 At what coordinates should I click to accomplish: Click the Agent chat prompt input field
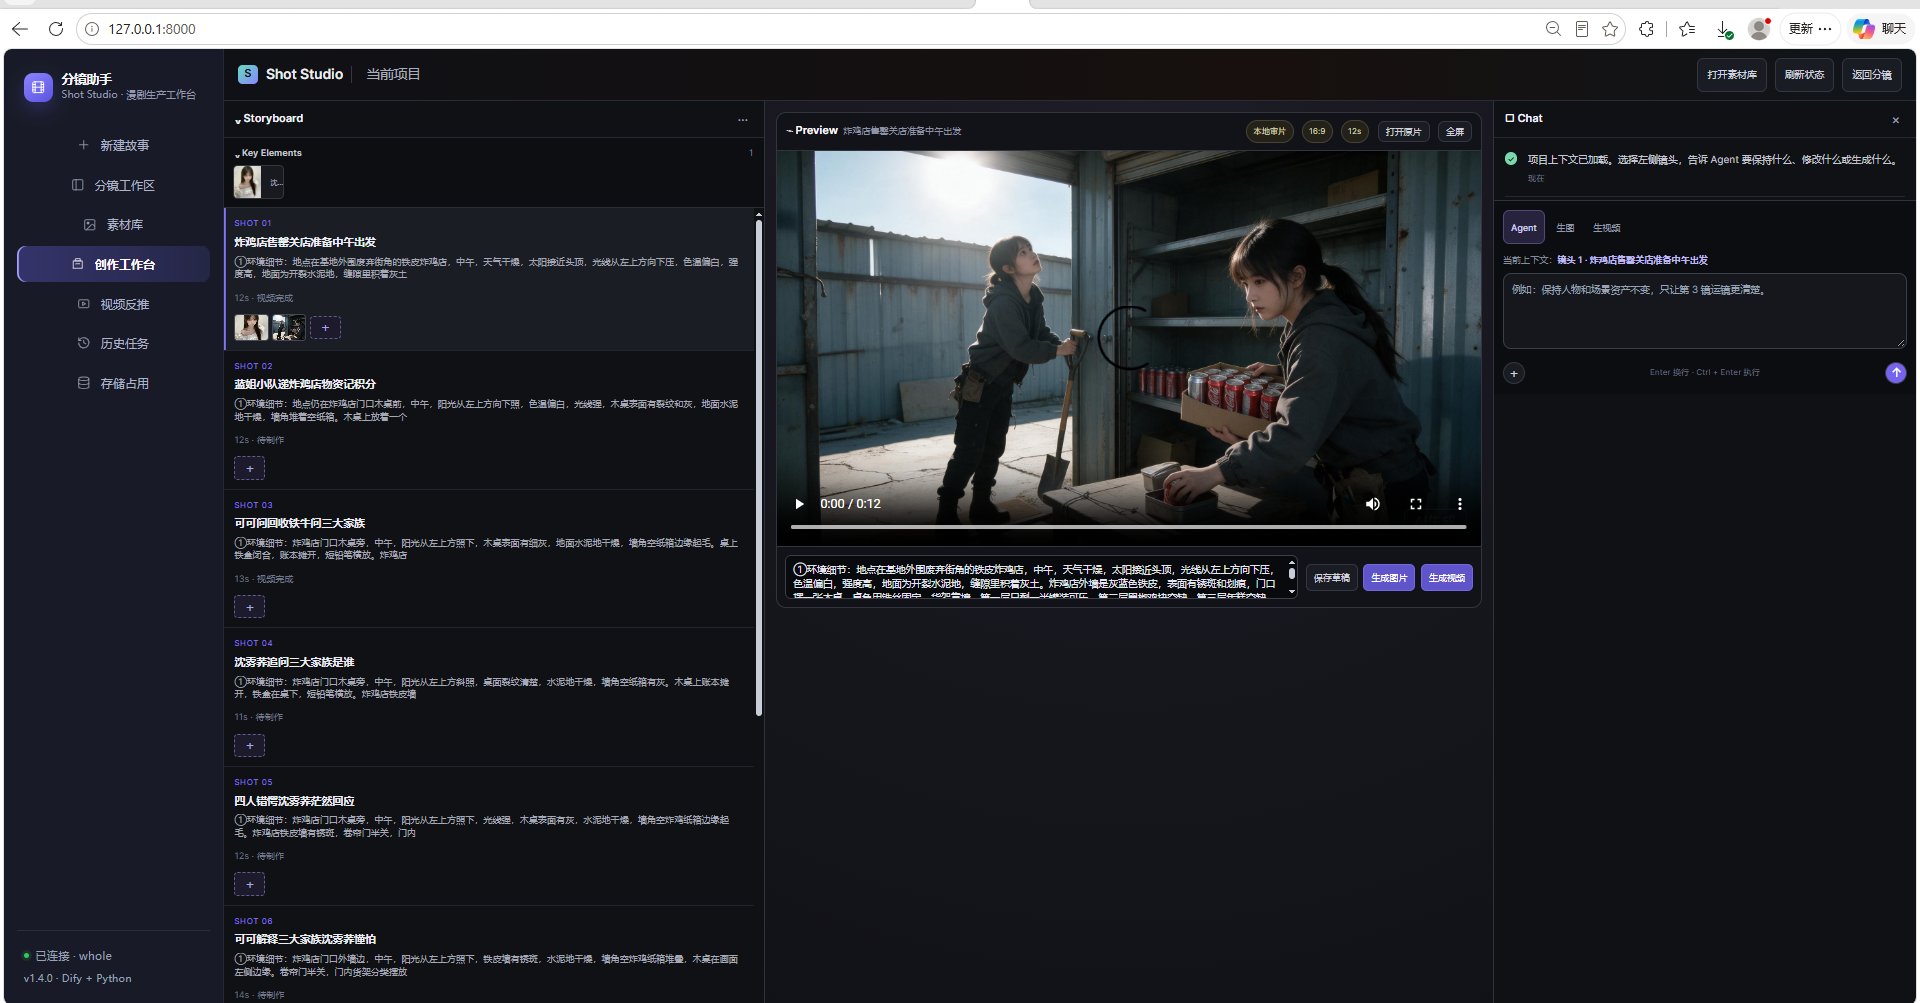point(1704,311)
